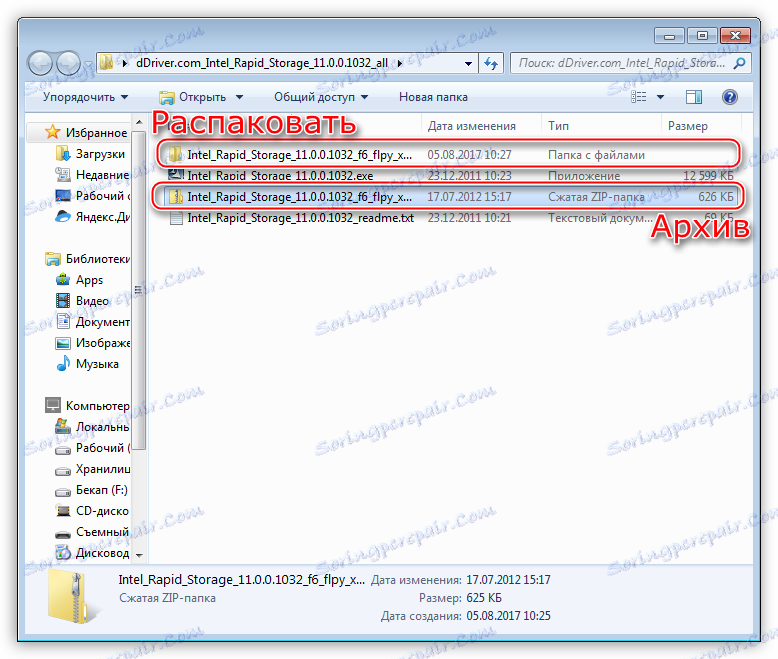Open the Хранилище drive
The width and height of the screenshot is (778, 659).
click(92, 469)
